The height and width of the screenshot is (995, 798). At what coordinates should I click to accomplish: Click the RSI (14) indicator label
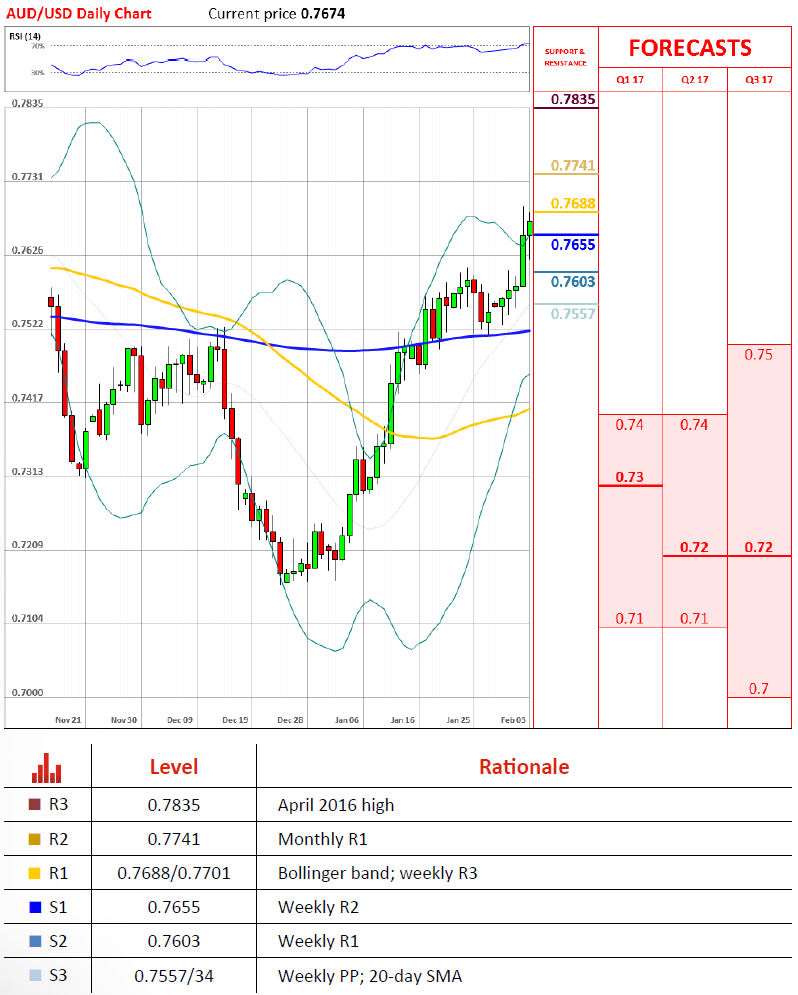(x=25, y=36)
